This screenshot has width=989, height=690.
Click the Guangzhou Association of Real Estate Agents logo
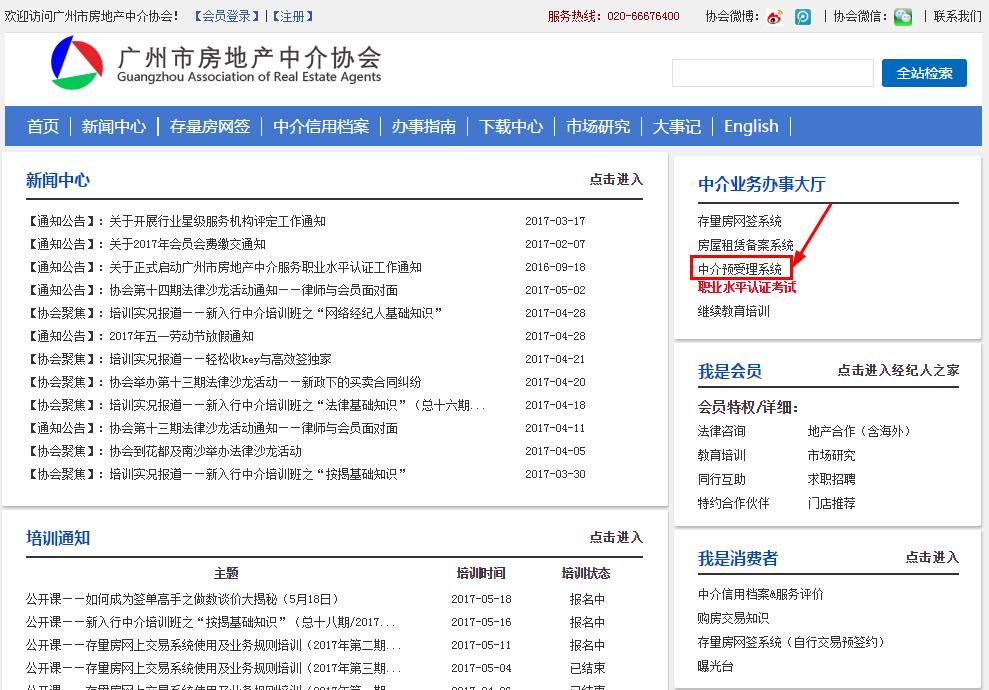[216, 63]
